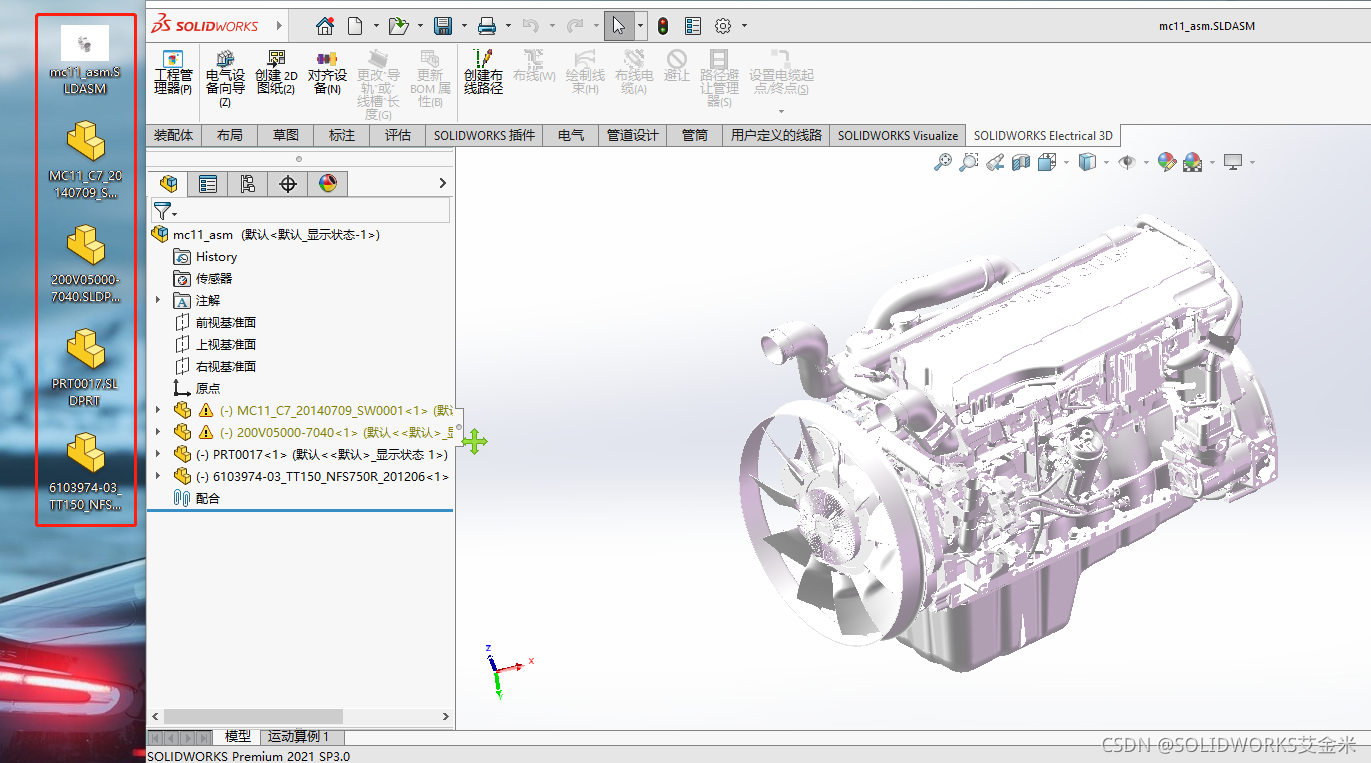1371x763 pixels.
Task: Select 对齐设备 align tool
Action: click(327, 72)
